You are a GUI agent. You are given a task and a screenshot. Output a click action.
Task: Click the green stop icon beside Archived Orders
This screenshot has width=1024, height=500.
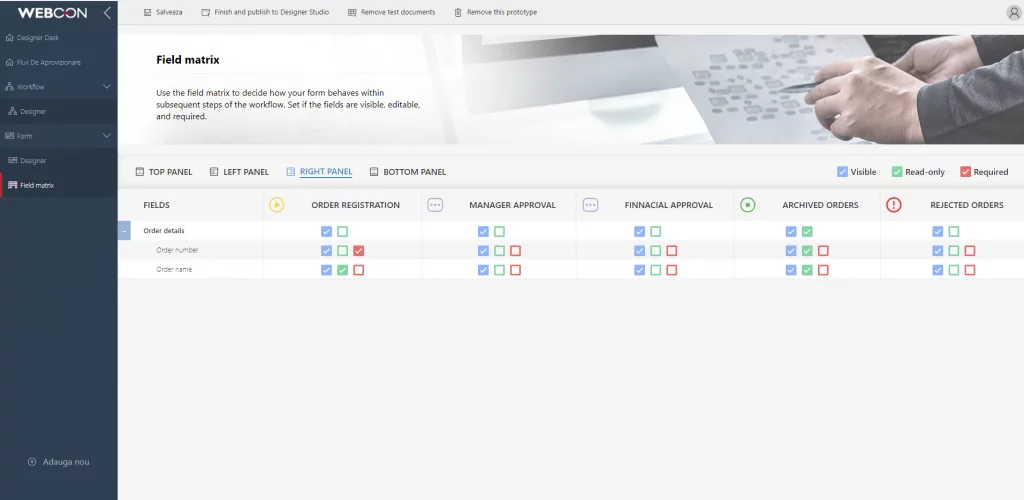pos(748,205)
